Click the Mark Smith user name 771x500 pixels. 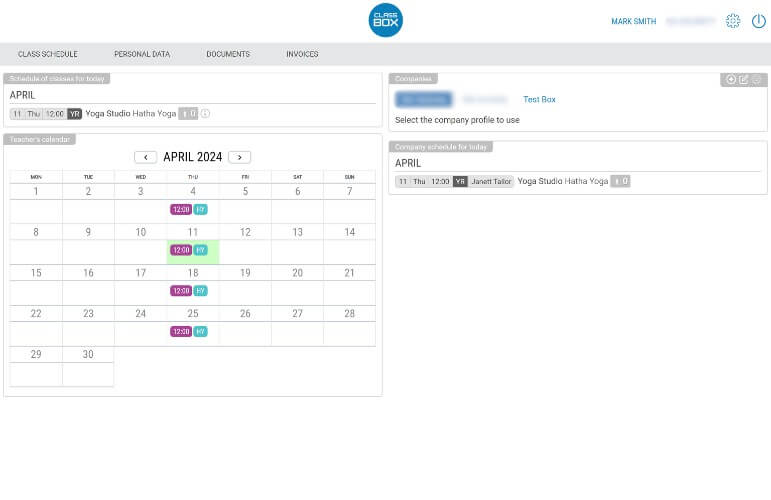(633, 21)
